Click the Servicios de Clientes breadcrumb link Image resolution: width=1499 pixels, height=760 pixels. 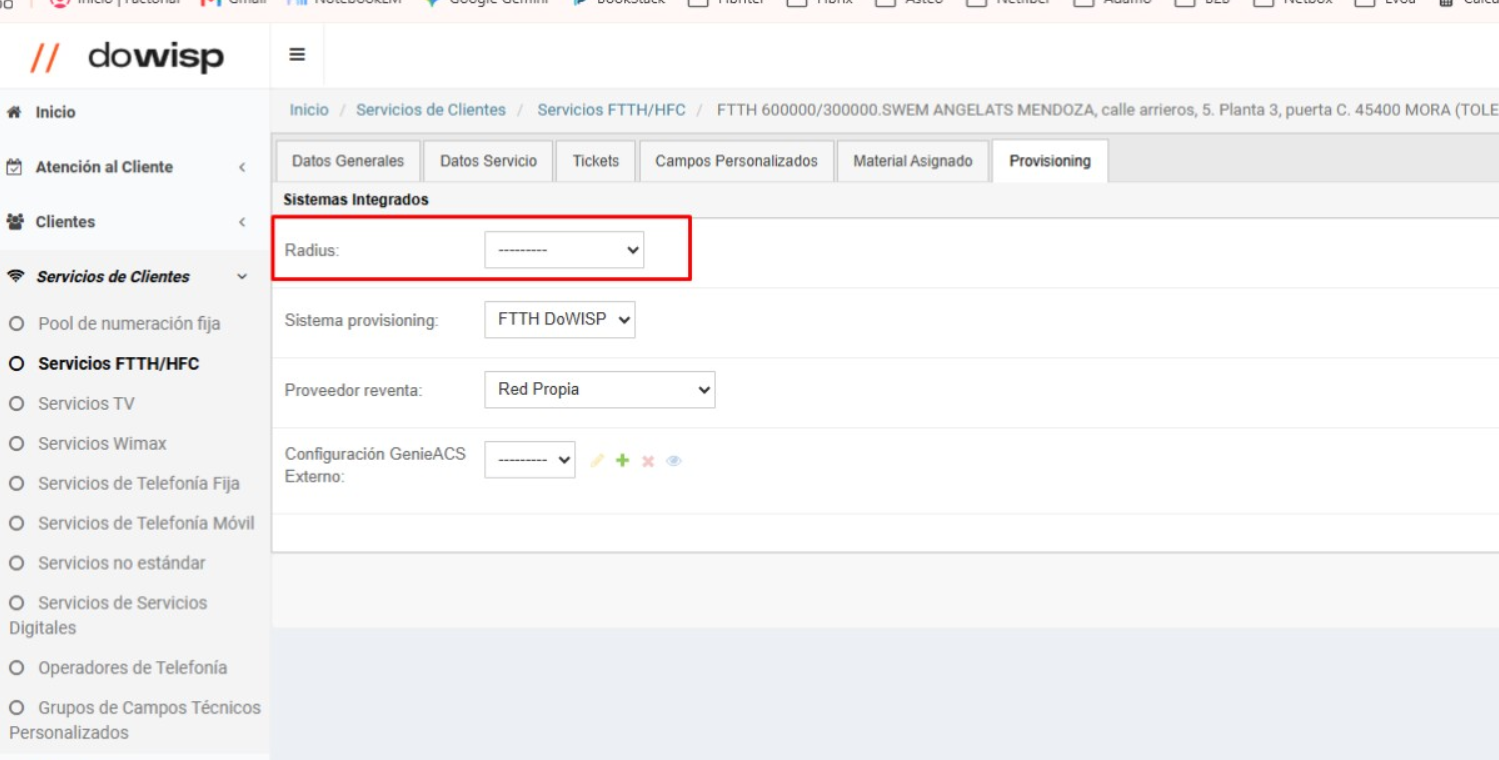pyautogui.click(x=431, y=110)
